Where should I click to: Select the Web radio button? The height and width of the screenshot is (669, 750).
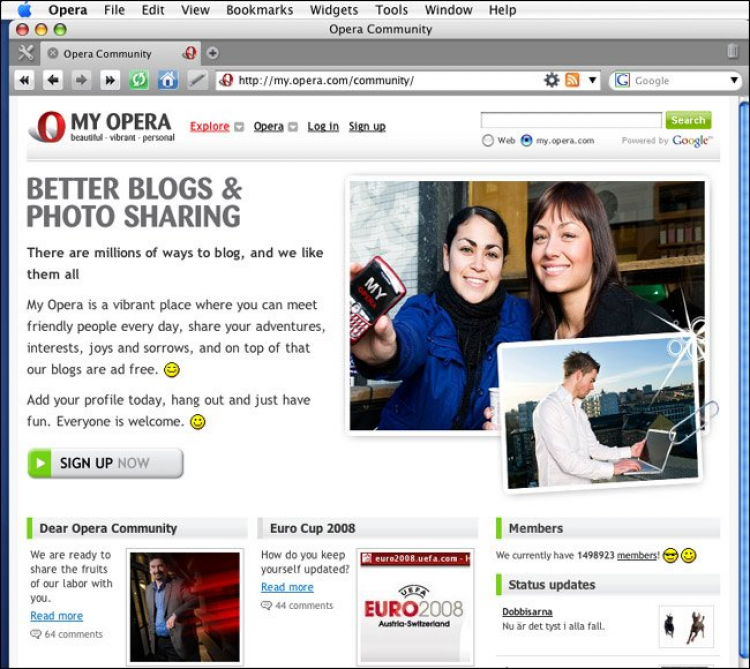487,141
